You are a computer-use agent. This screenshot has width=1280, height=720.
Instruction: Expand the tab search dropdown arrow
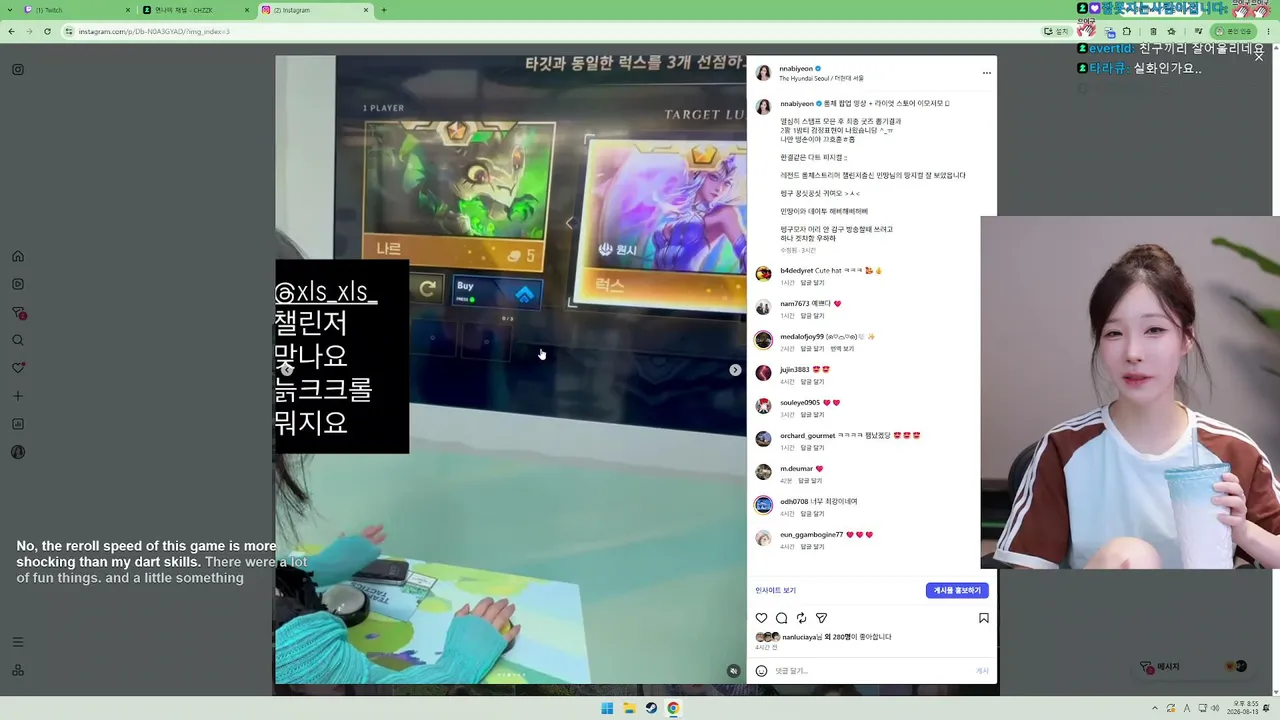click(x=10, y=10)
